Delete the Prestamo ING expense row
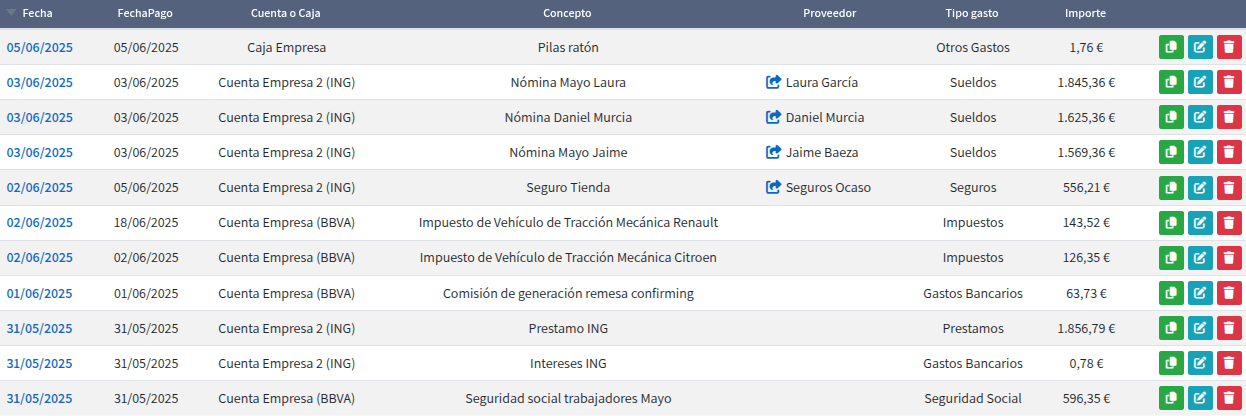1246x416 pixels. 1229,328
